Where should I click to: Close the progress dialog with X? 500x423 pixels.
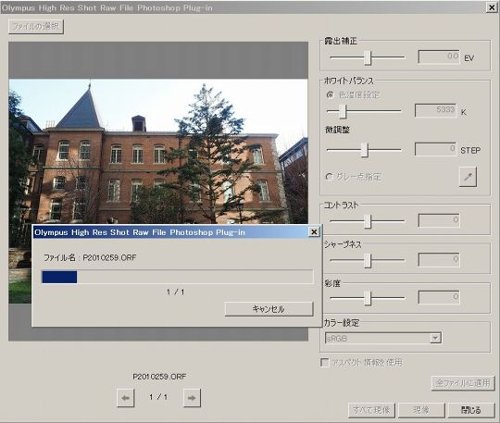tap(314, 232)
